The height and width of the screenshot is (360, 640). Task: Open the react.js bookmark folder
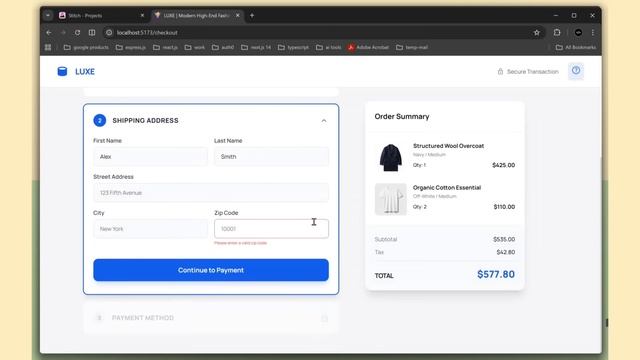[x=165, y=47]
